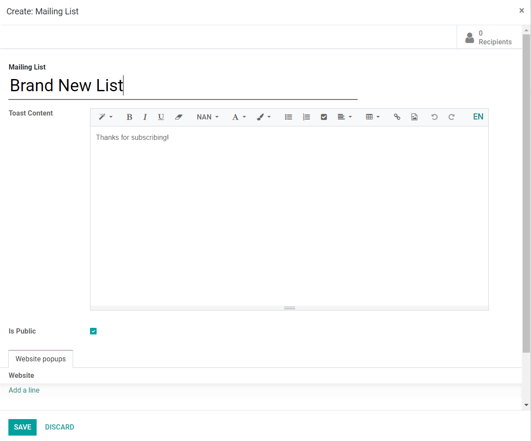
Task: Undo the last edit
Action: [x=434, y=117]
